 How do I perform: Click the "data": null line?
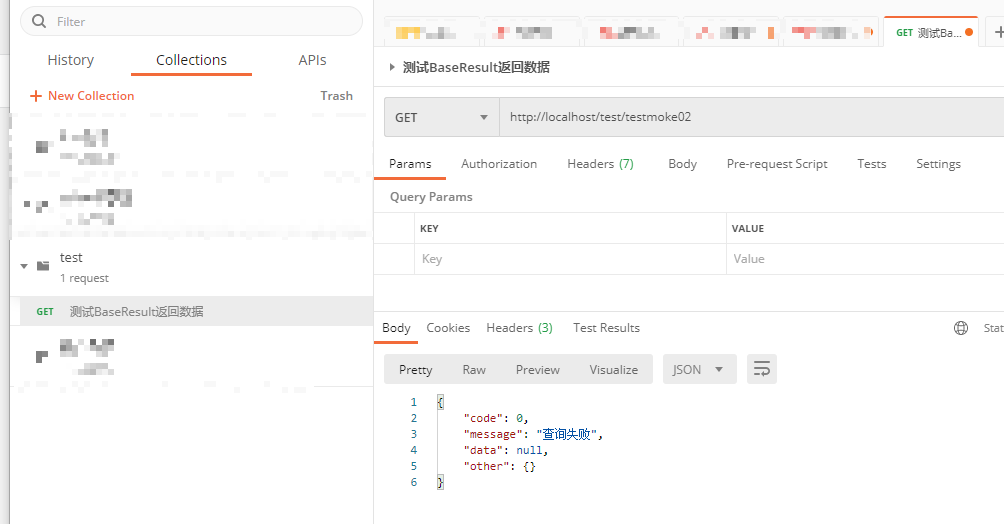tap(506, 450)
